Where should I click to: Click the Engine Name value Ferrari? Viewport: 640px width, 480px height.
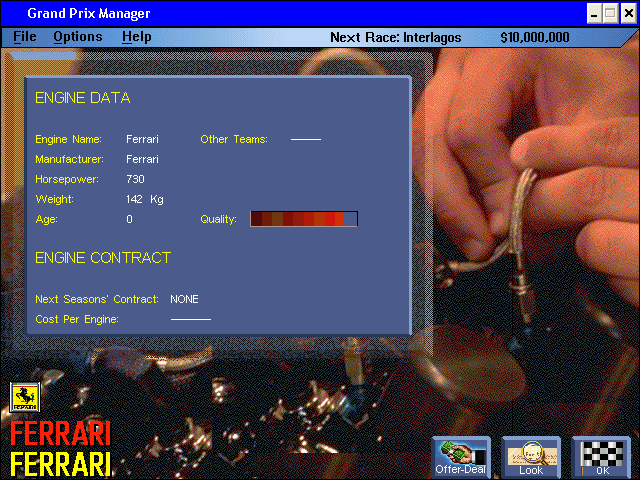[142, 139]
